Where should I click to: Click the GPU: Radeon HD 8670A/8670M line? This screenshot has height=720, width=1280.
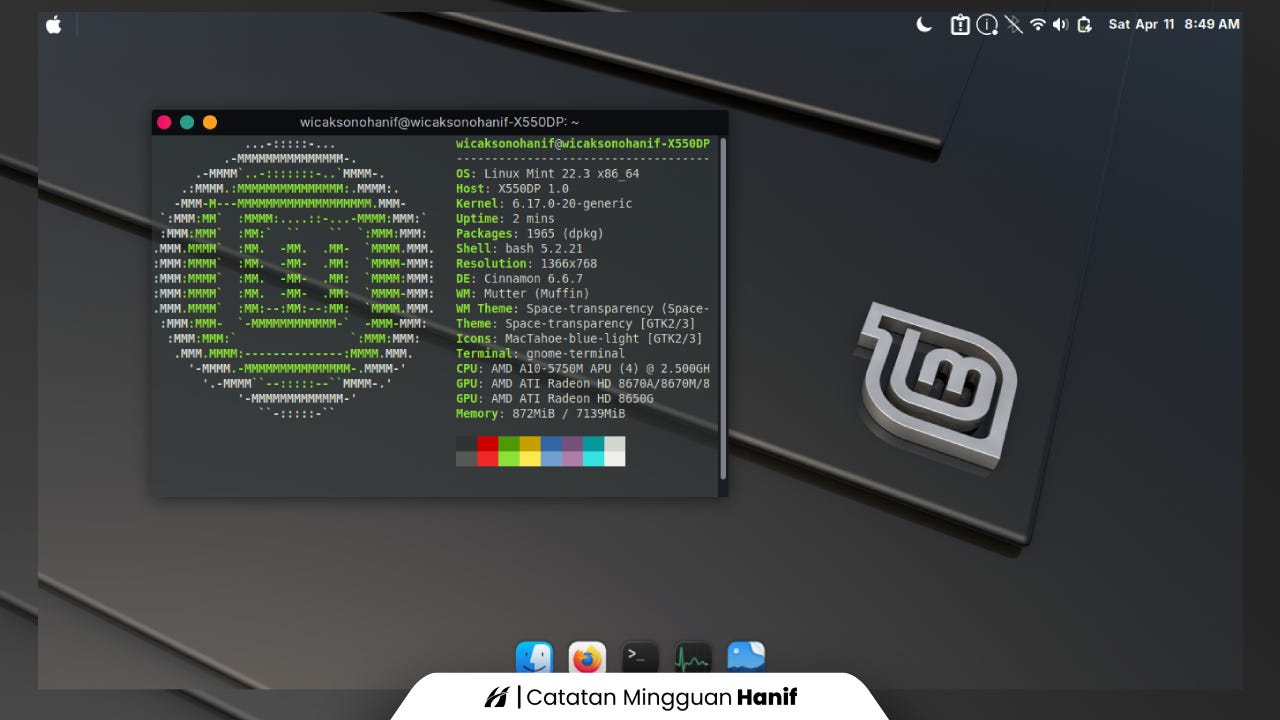[x=583, y=384]
